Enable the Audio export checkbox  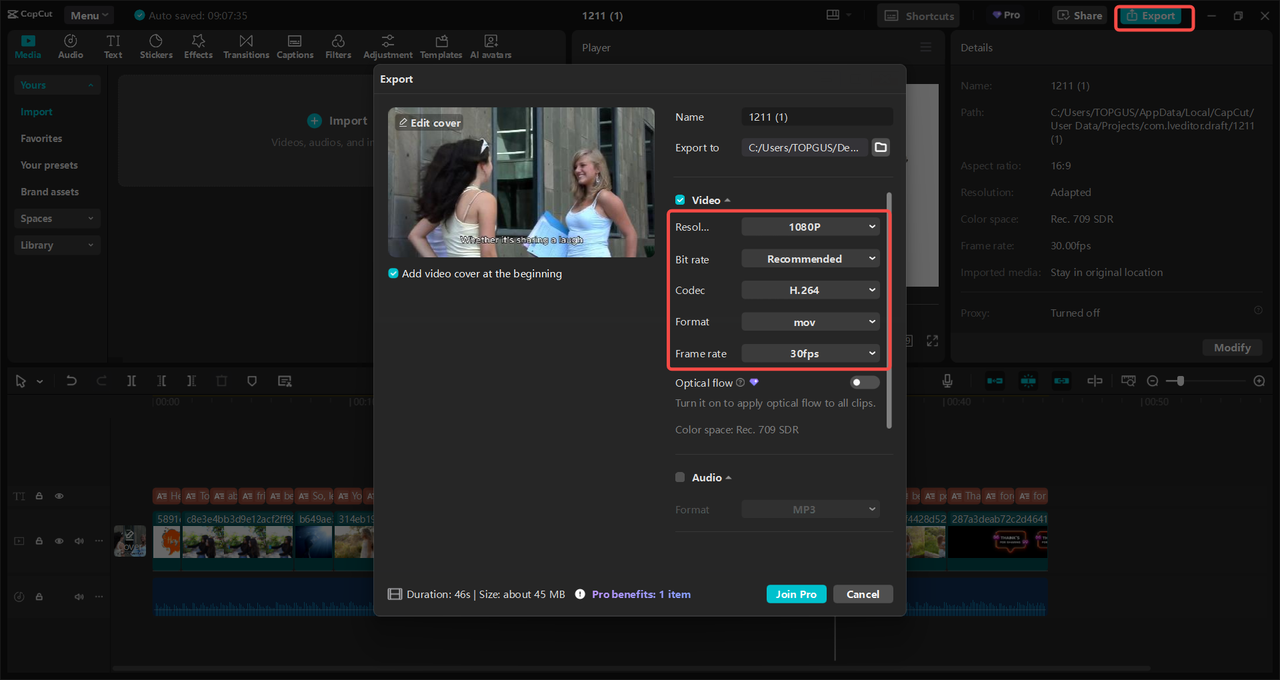point(680,478)
